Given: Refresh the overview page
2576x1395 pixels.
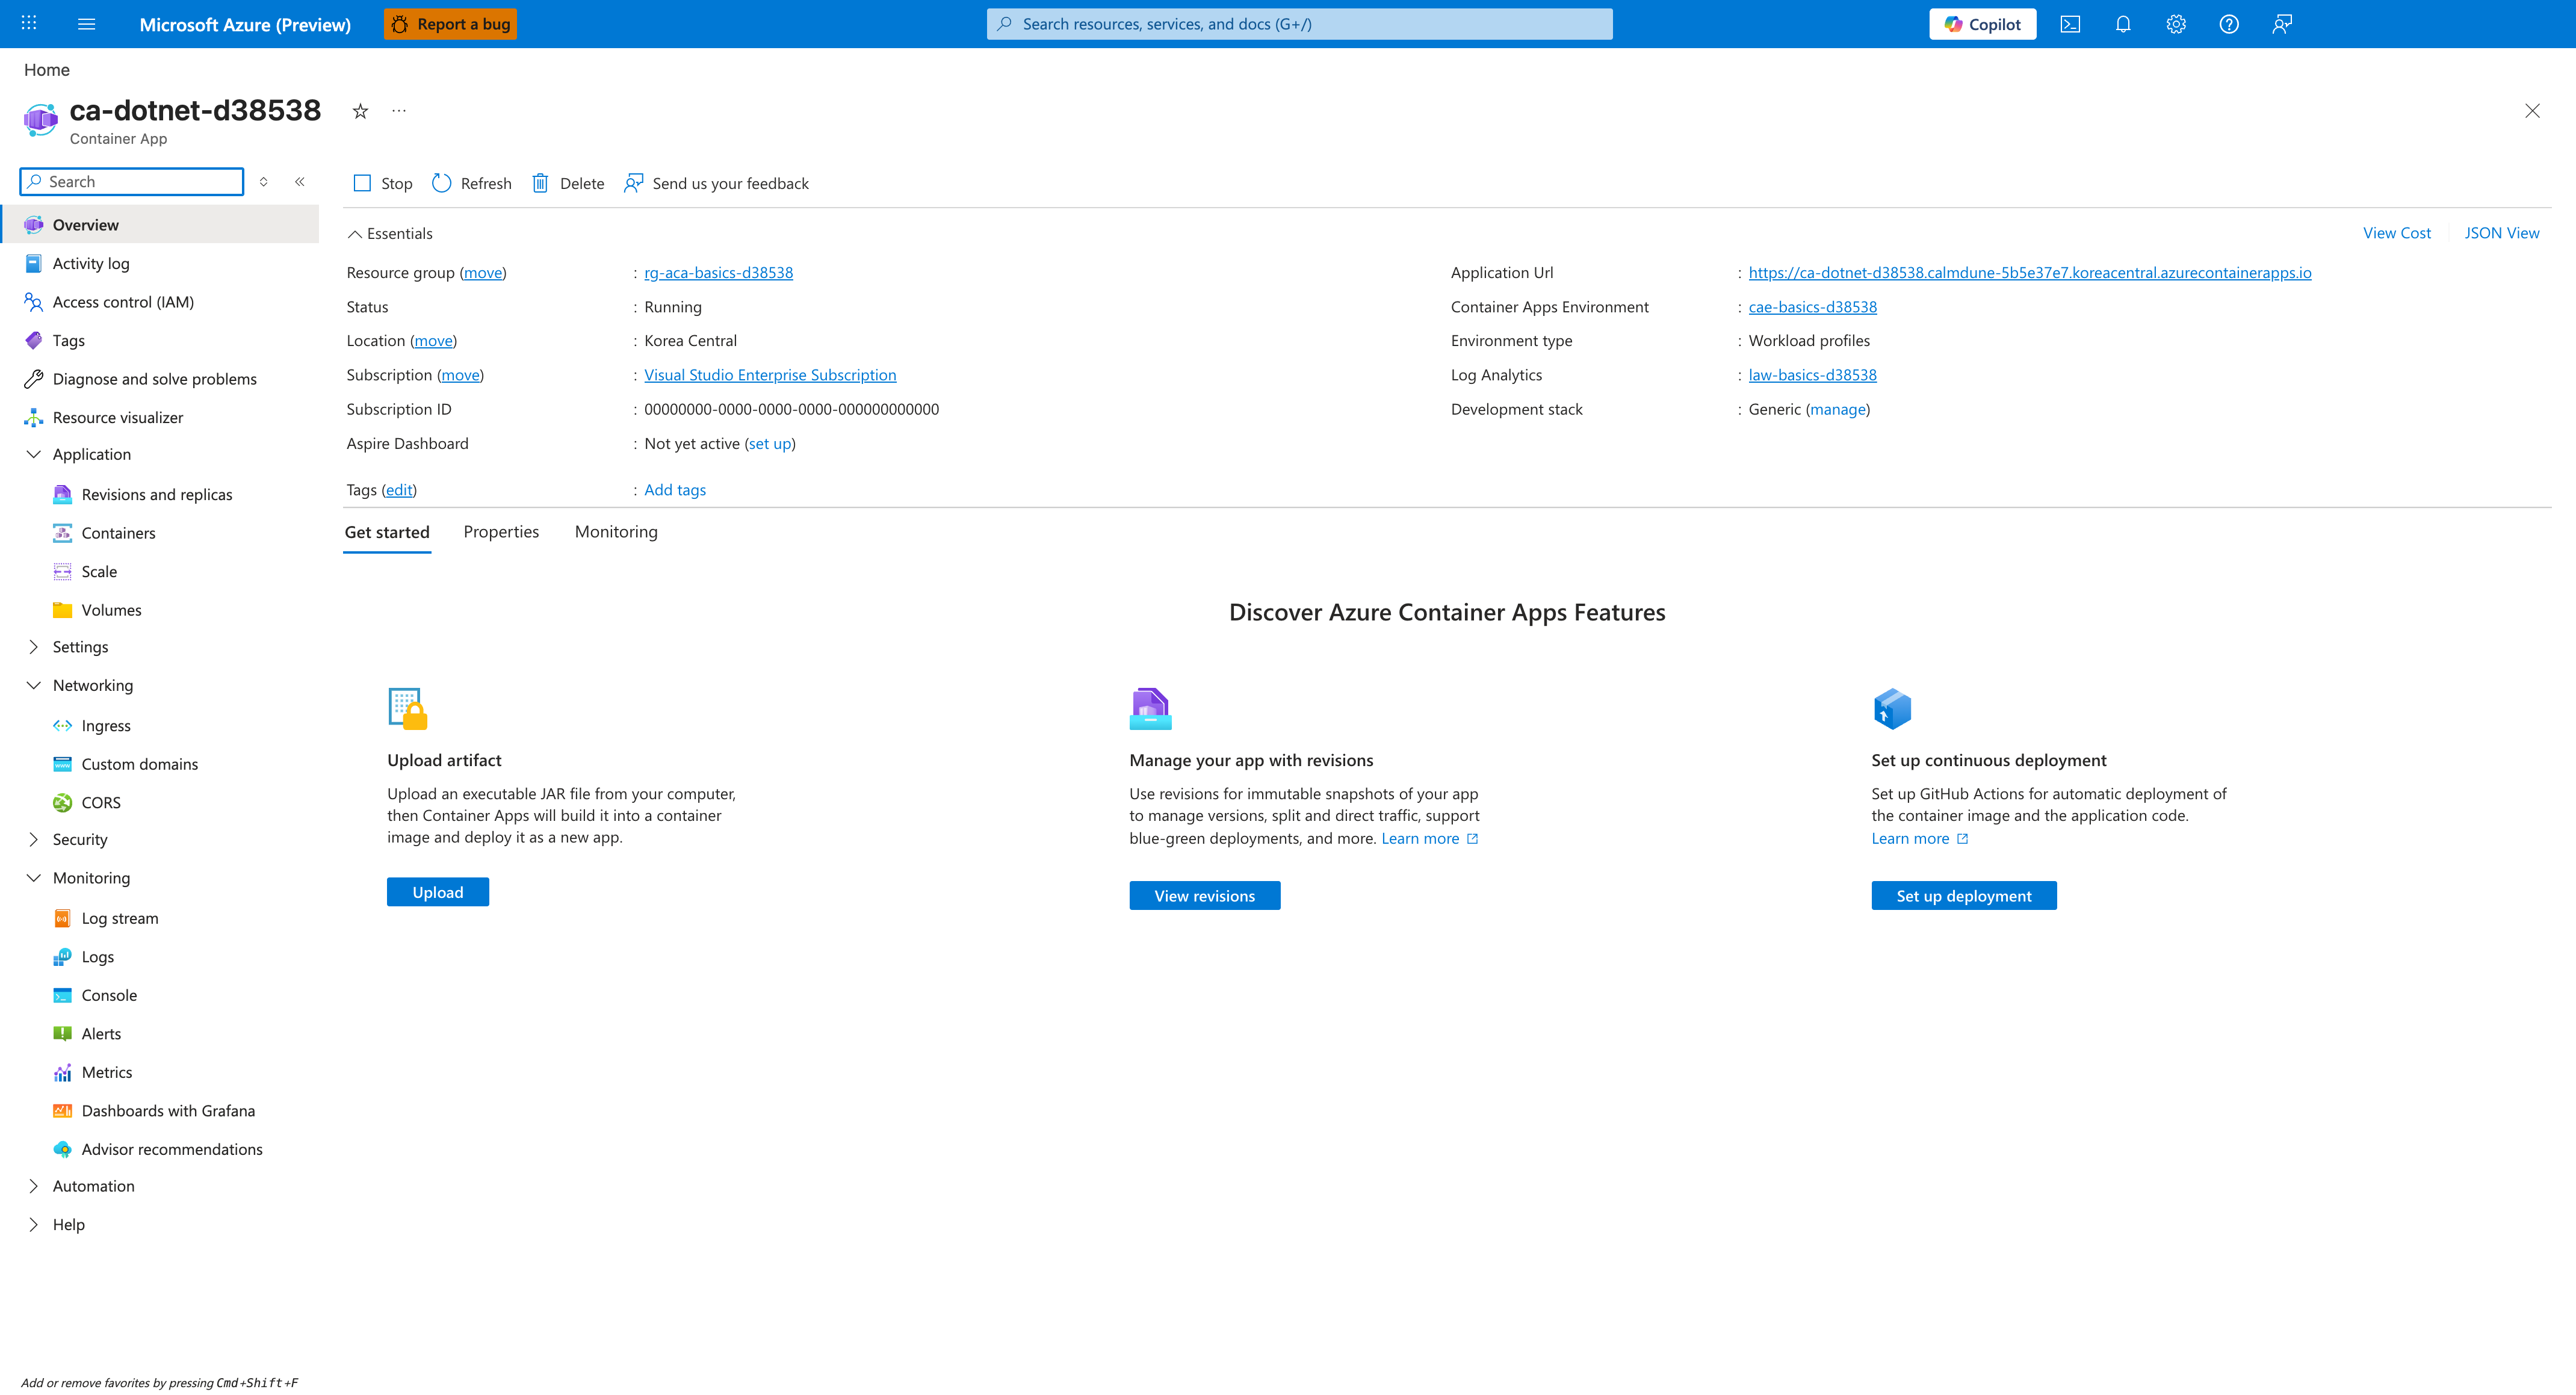Looking at the screenshot, I should (x=472, y=183).
